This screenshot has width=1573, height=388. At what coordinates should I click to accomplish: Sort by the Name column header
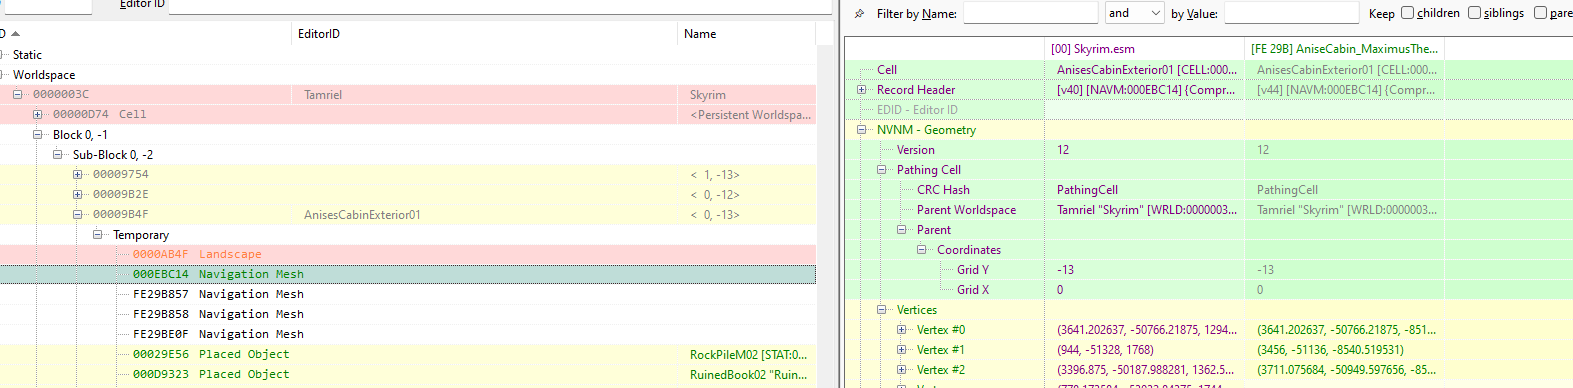coord(747,34)
